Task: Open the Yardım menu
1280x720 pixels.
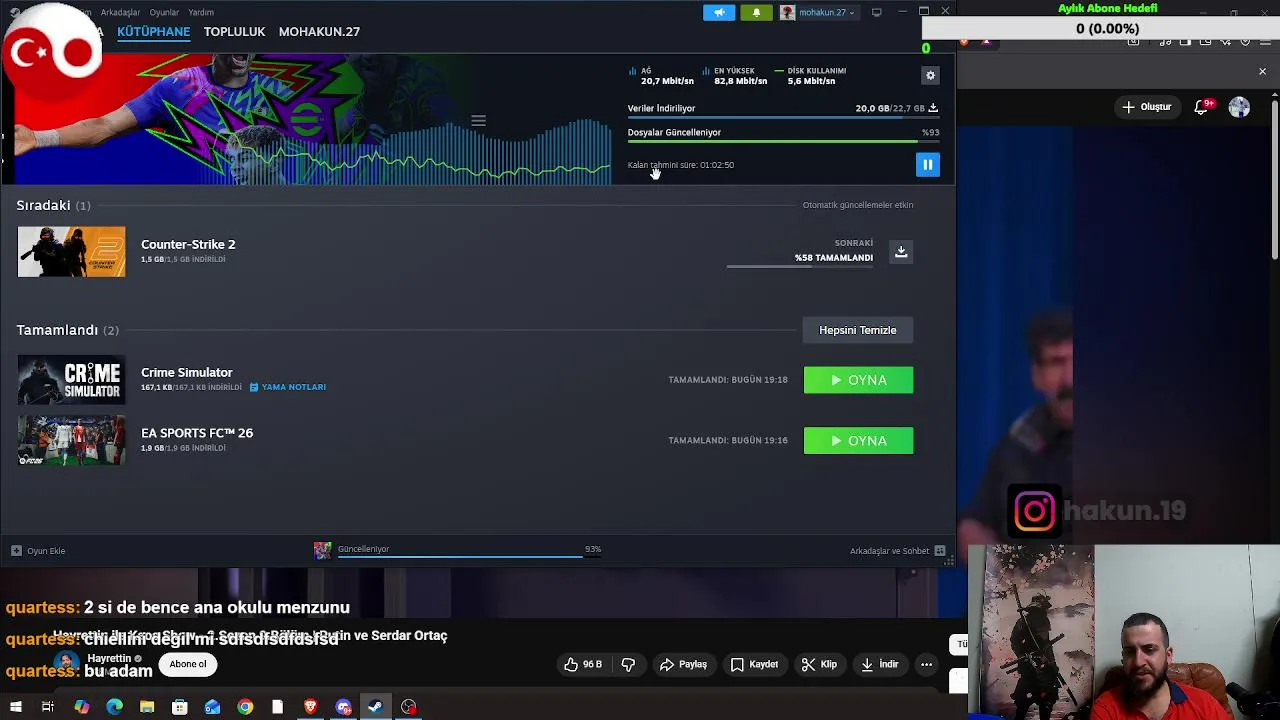Action: click(x=201, y=12)
